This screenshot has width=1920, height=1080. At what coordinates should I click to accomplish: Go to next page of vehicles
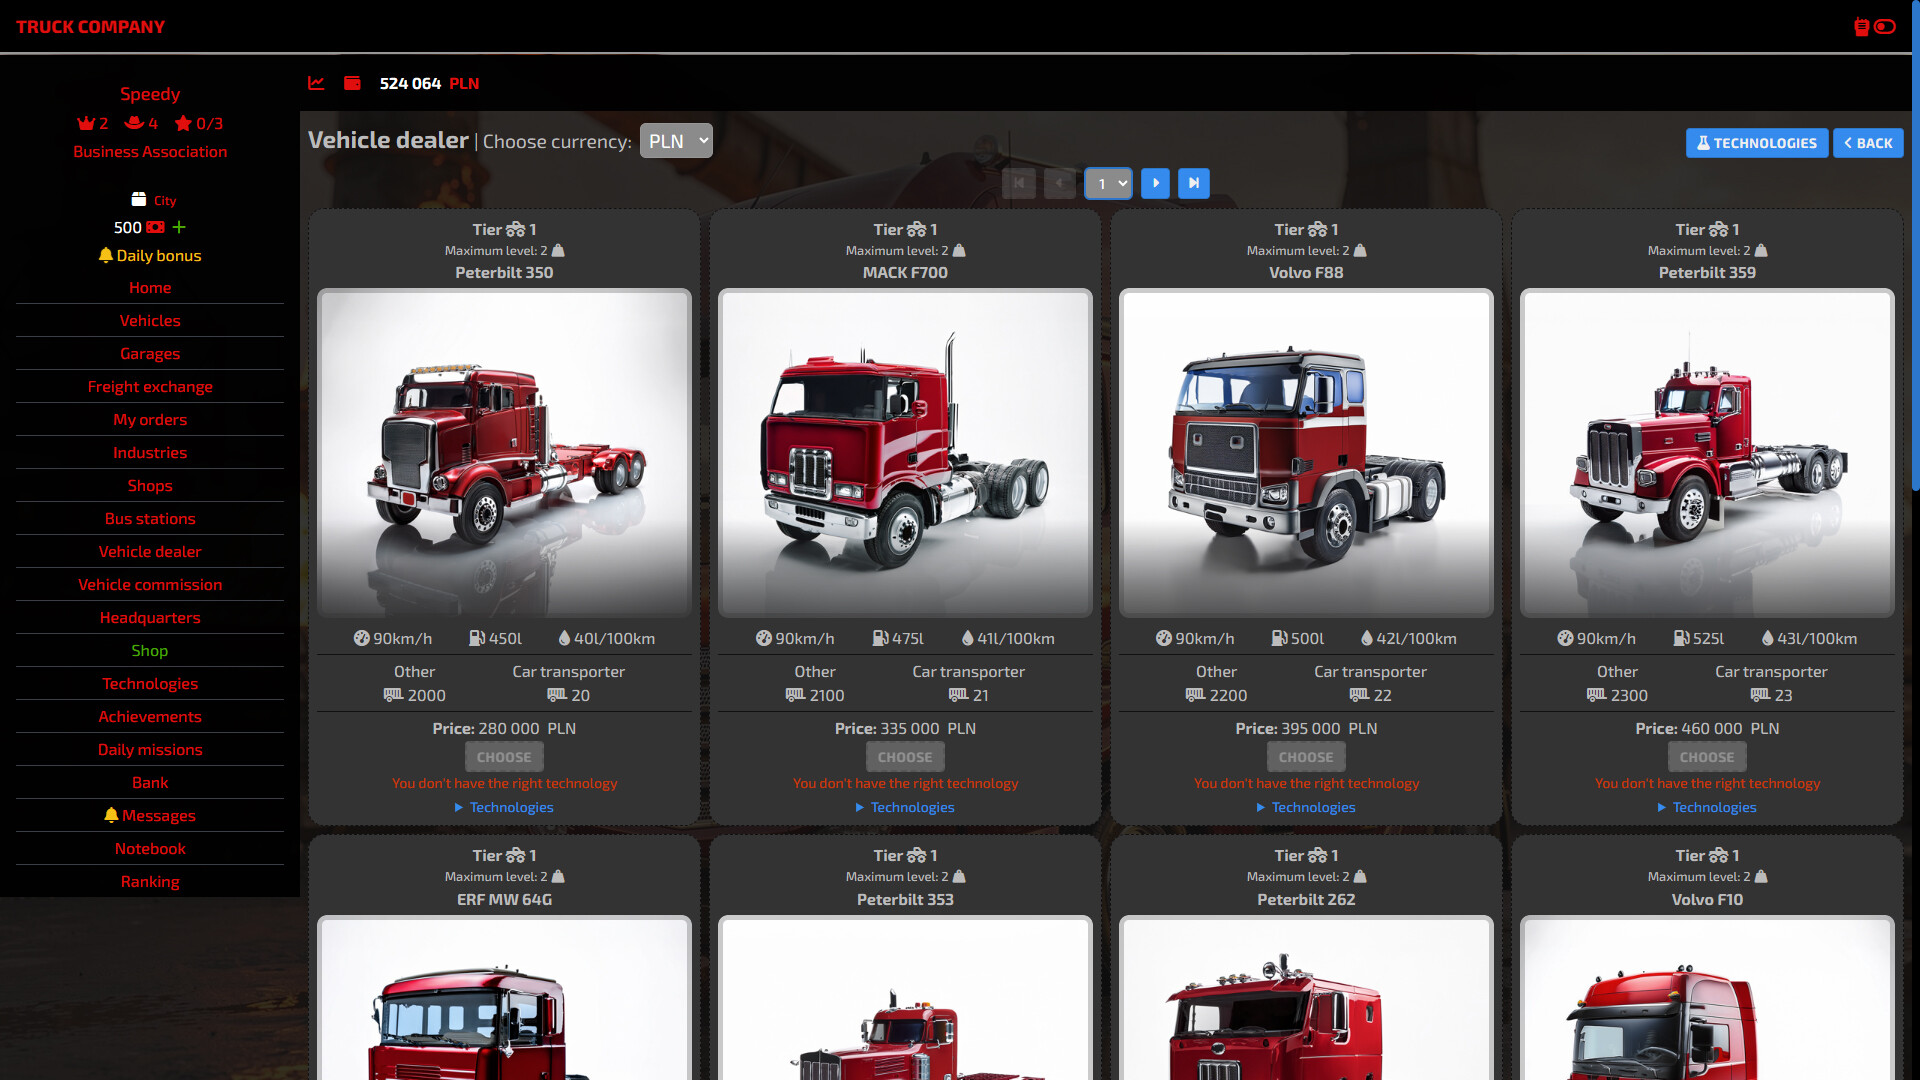tap(1155, 183)
